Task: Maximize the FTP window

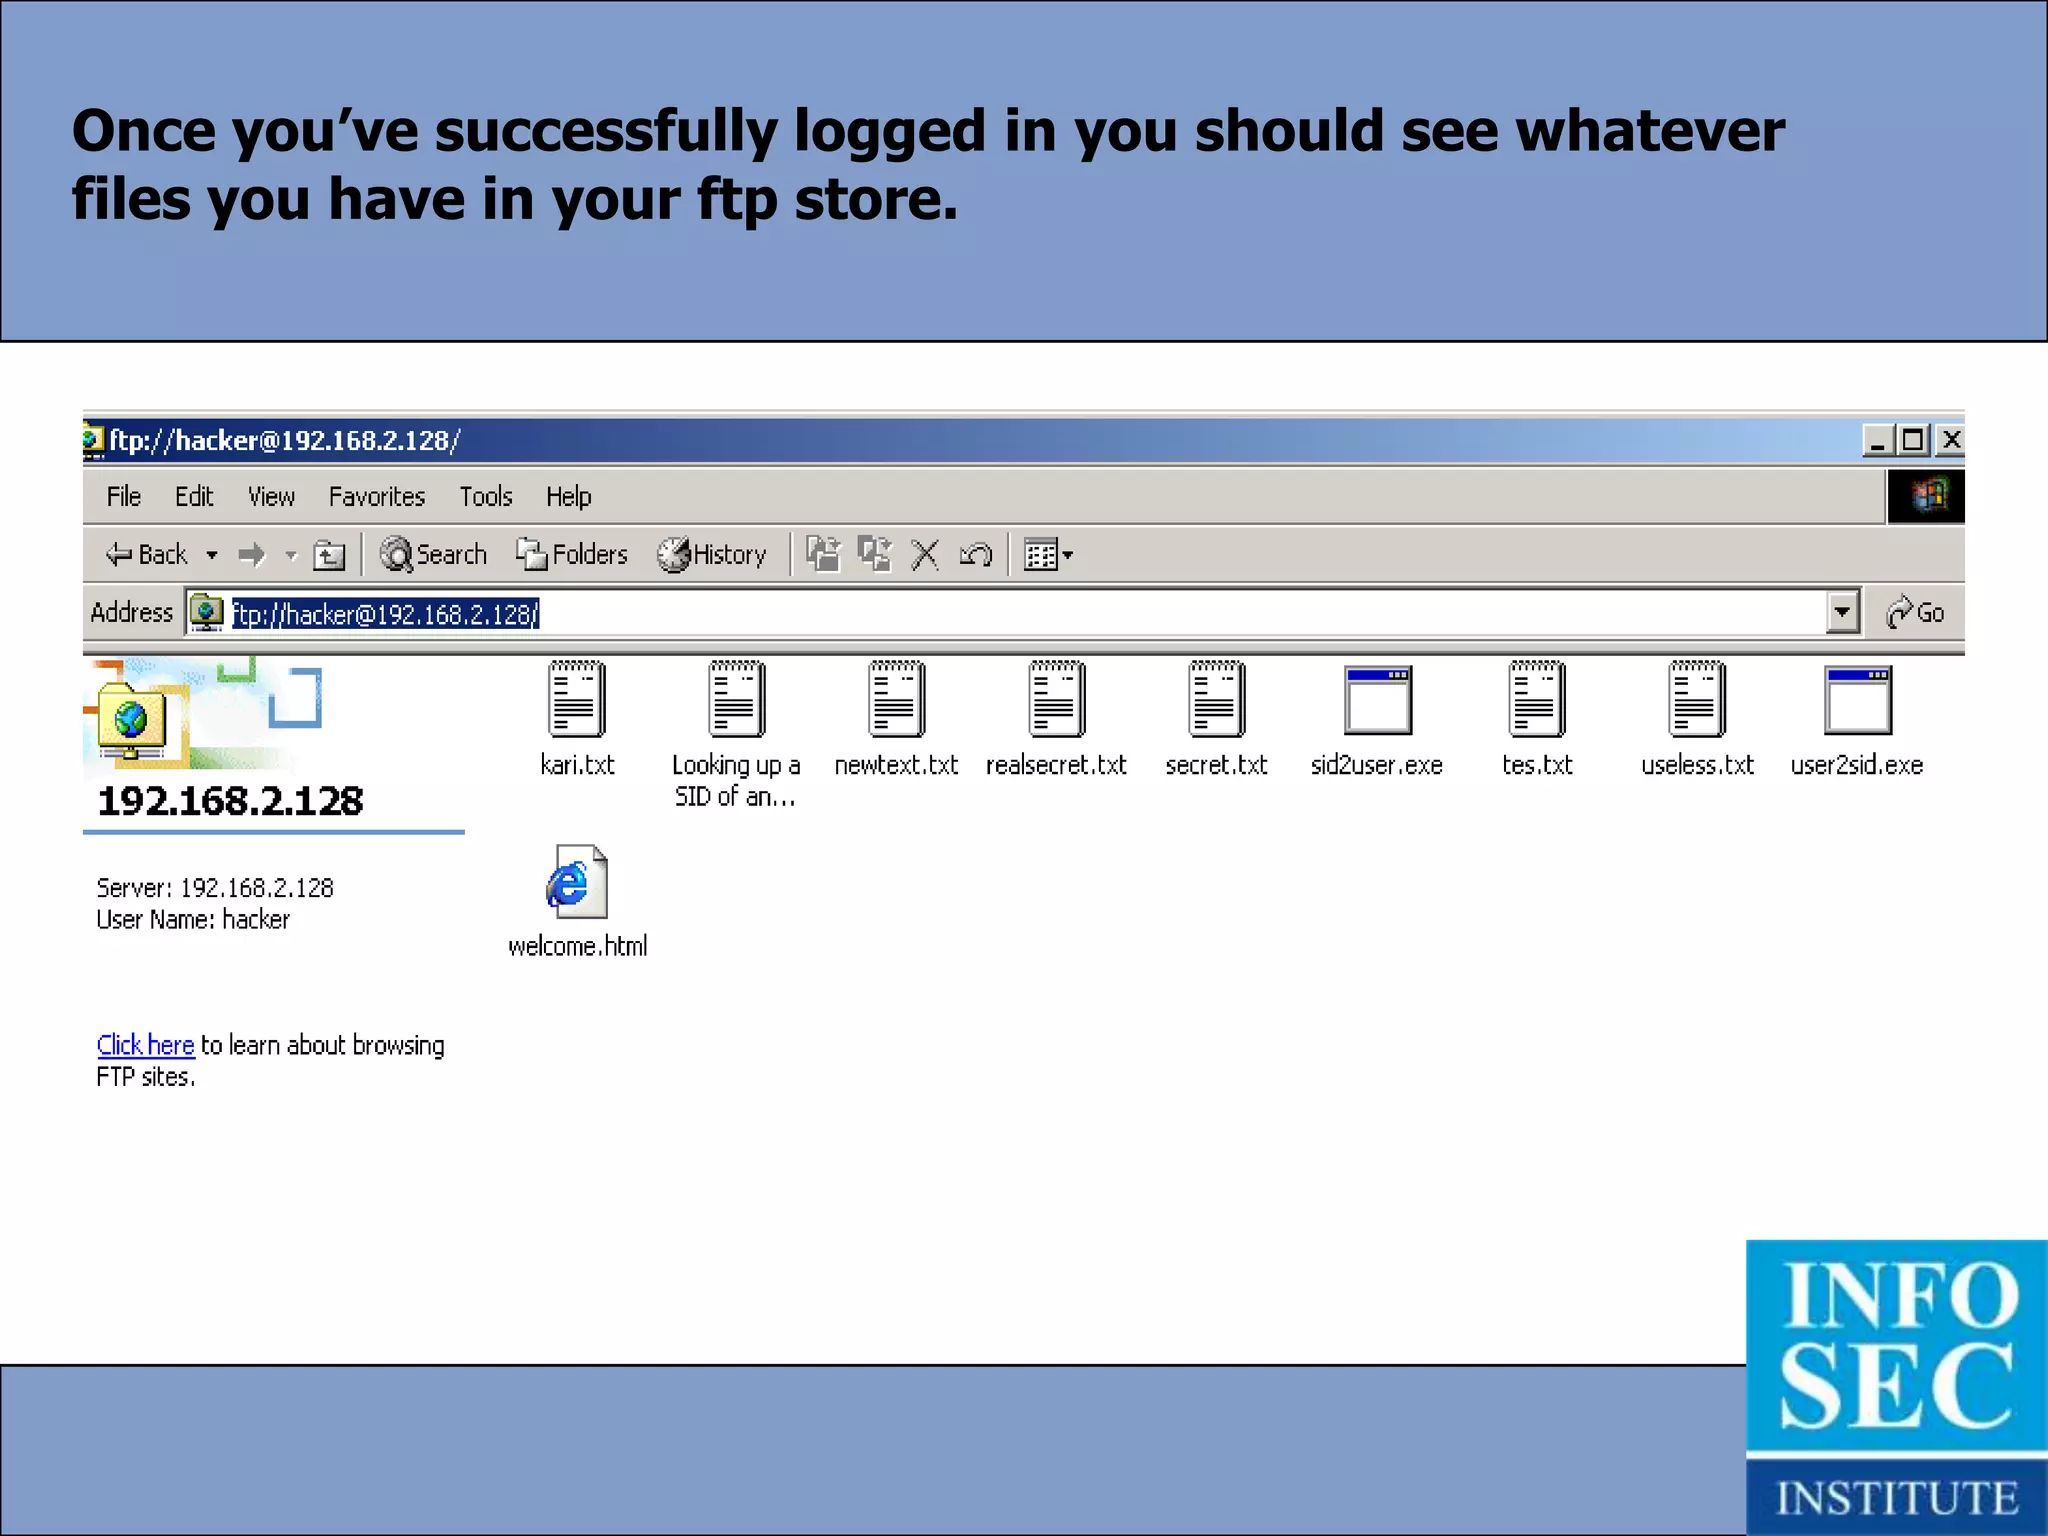Action: [1913, 440]
